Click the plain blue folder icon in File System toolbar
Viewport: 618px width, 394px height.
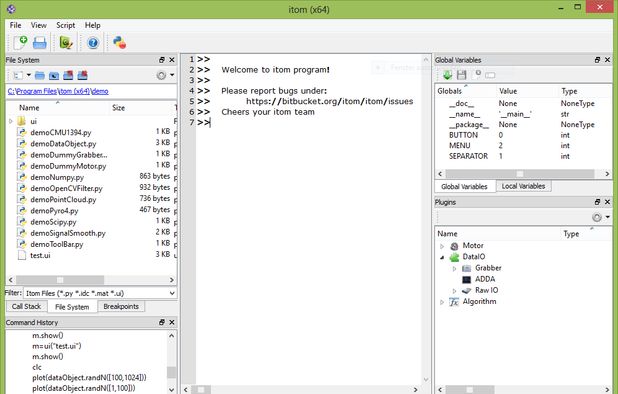pyautogui.click(x=39, y=75)
